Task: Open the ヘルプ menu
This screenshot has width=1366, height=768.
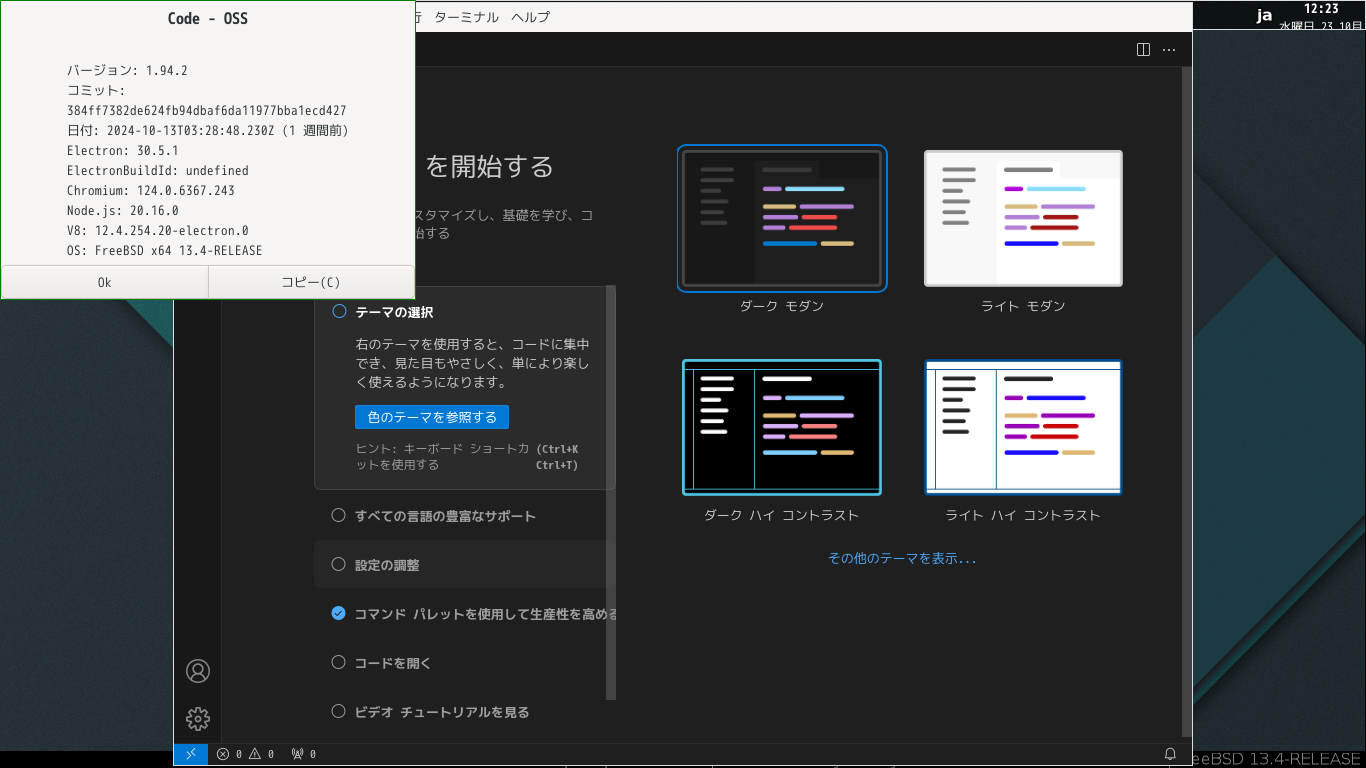Action: coord(530,17)
